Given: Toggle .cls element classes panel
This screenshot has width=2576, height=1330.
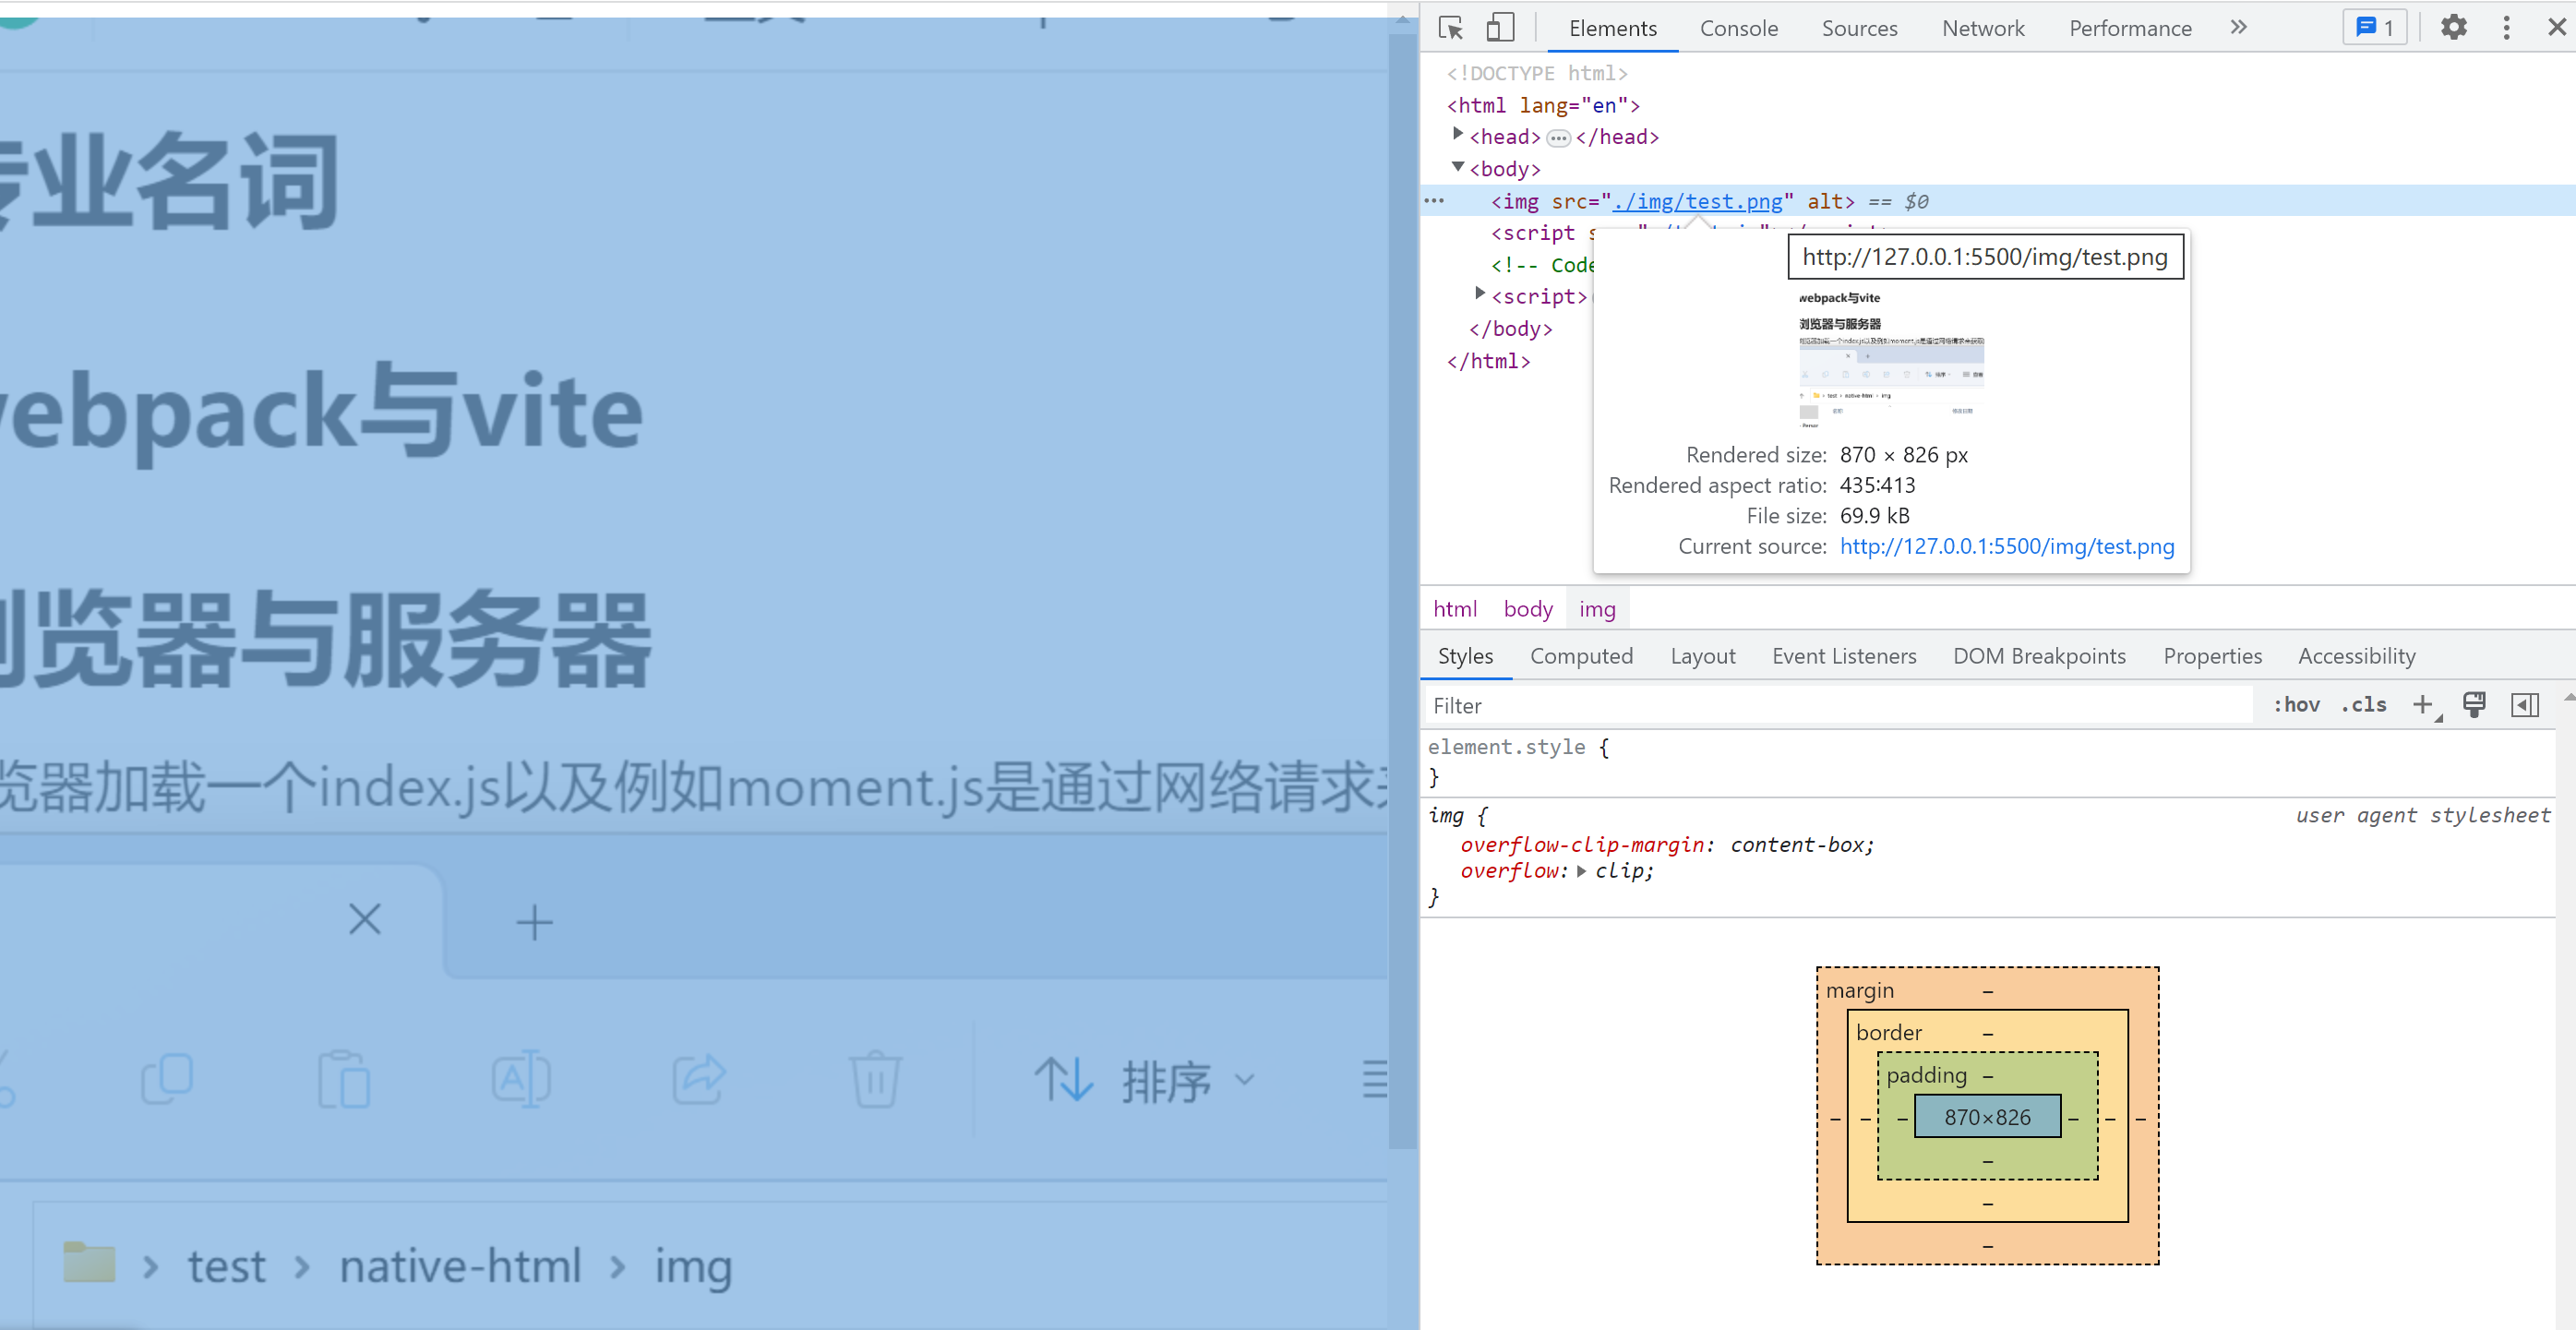Looking at the screenshot, I should pos(2363,705).
